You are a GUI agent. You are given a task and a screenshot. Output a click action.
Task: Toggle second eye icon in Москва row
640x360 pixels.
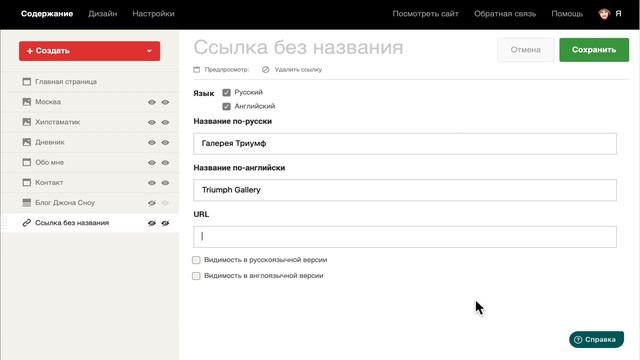165,102
